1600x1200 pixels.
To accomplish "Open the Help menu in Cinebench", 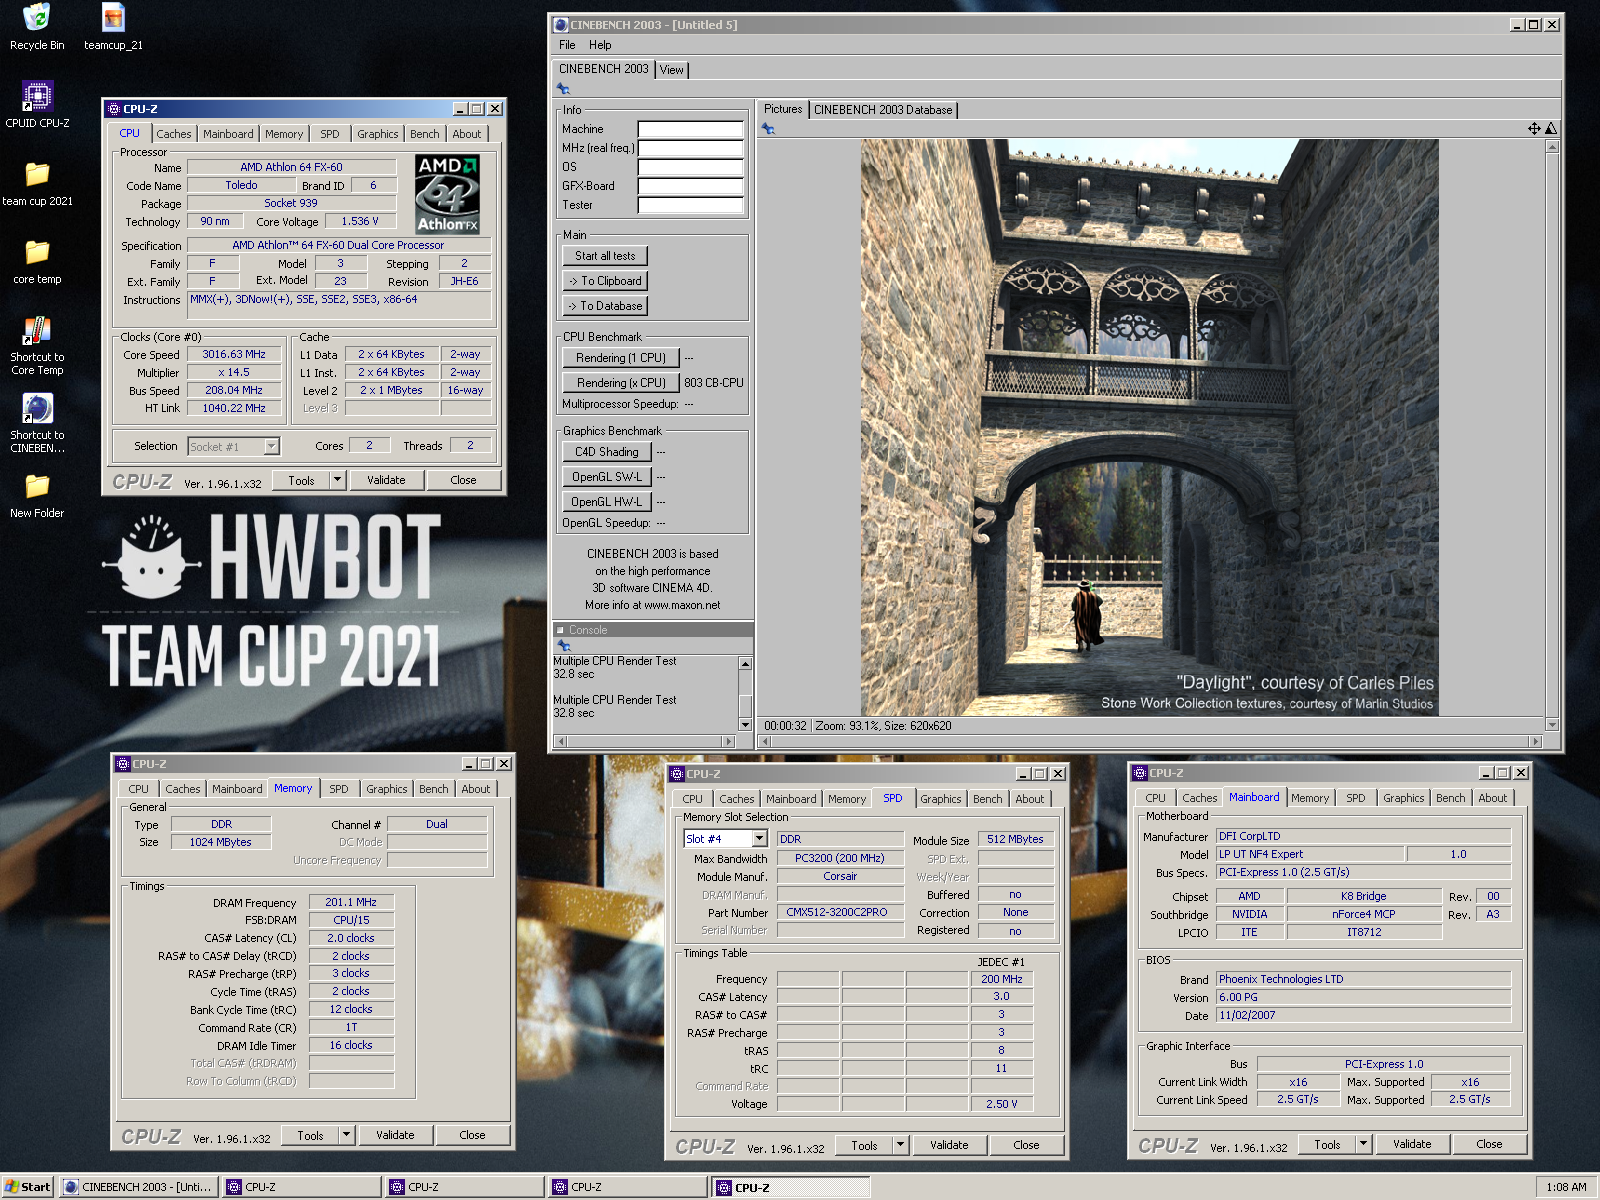I will [x=600, y=45].
